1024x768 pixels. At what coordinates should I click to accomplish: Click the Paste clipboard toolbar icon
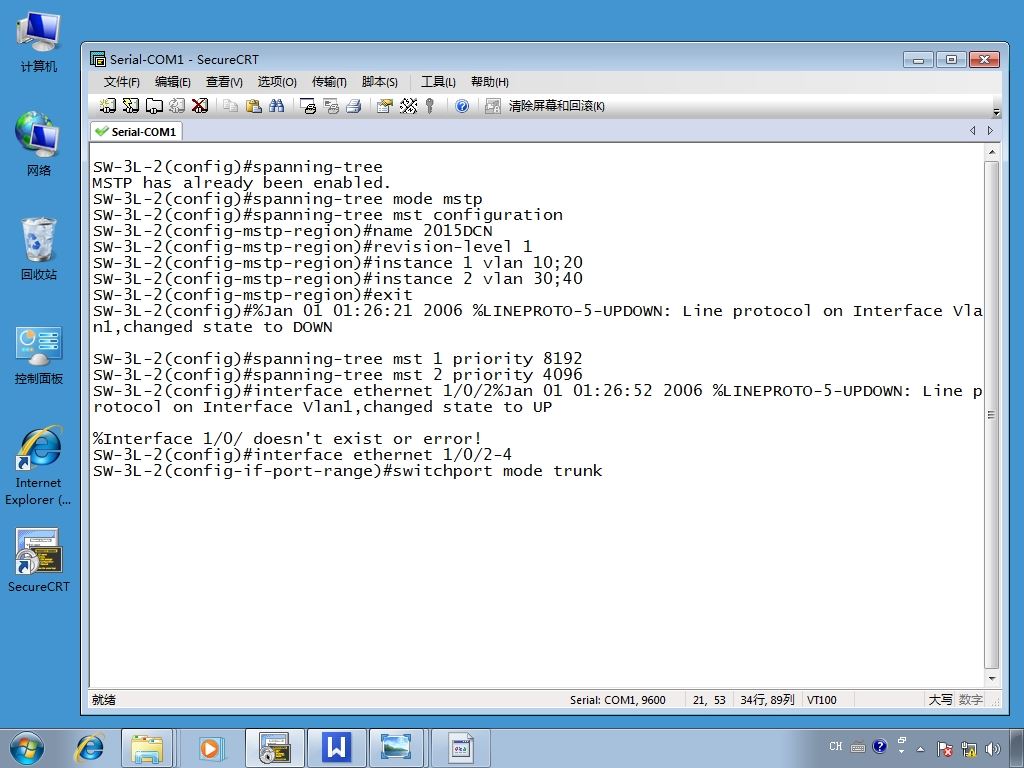pos(253,106)
